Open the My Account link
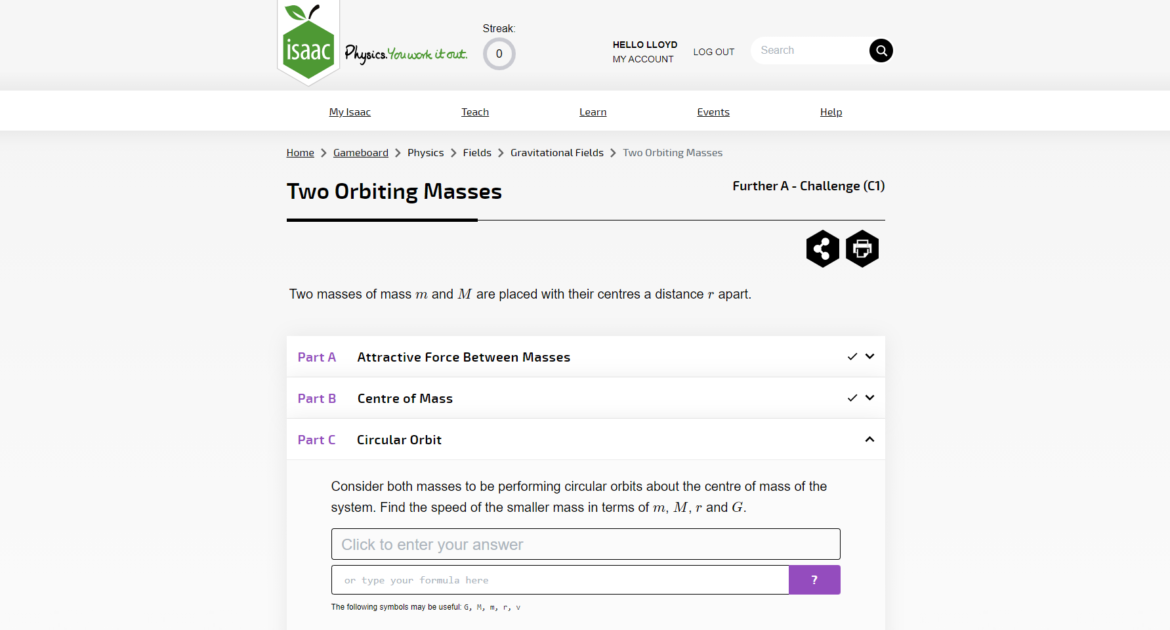The width and height of the screenshot is (1170, 630). 643,59
